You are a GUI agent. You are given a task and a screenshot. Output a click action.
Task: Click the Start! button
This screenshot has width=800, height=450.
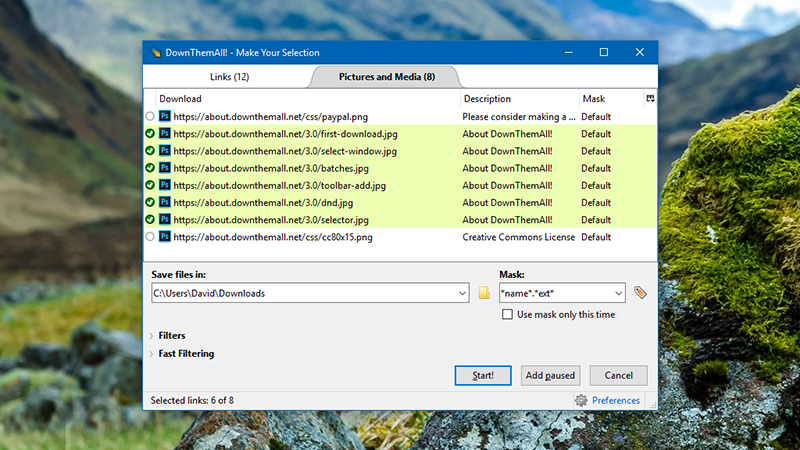pyautogui.click(x=483, y=376)
